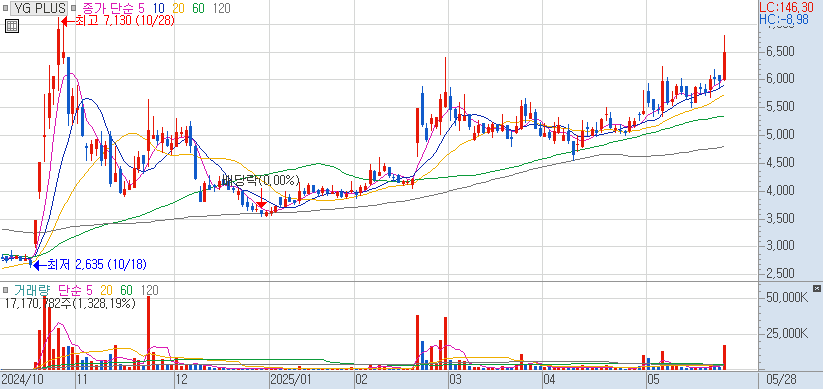Click the 2024/10 date axis label
Viewport: 823px width, 389px height.
(22, 380)
